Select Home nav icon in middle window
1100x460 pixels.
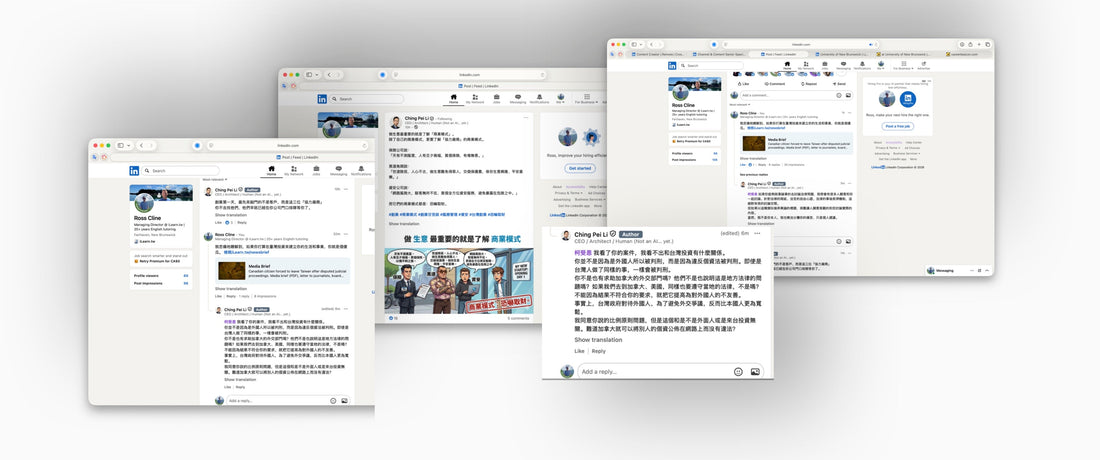453,99
